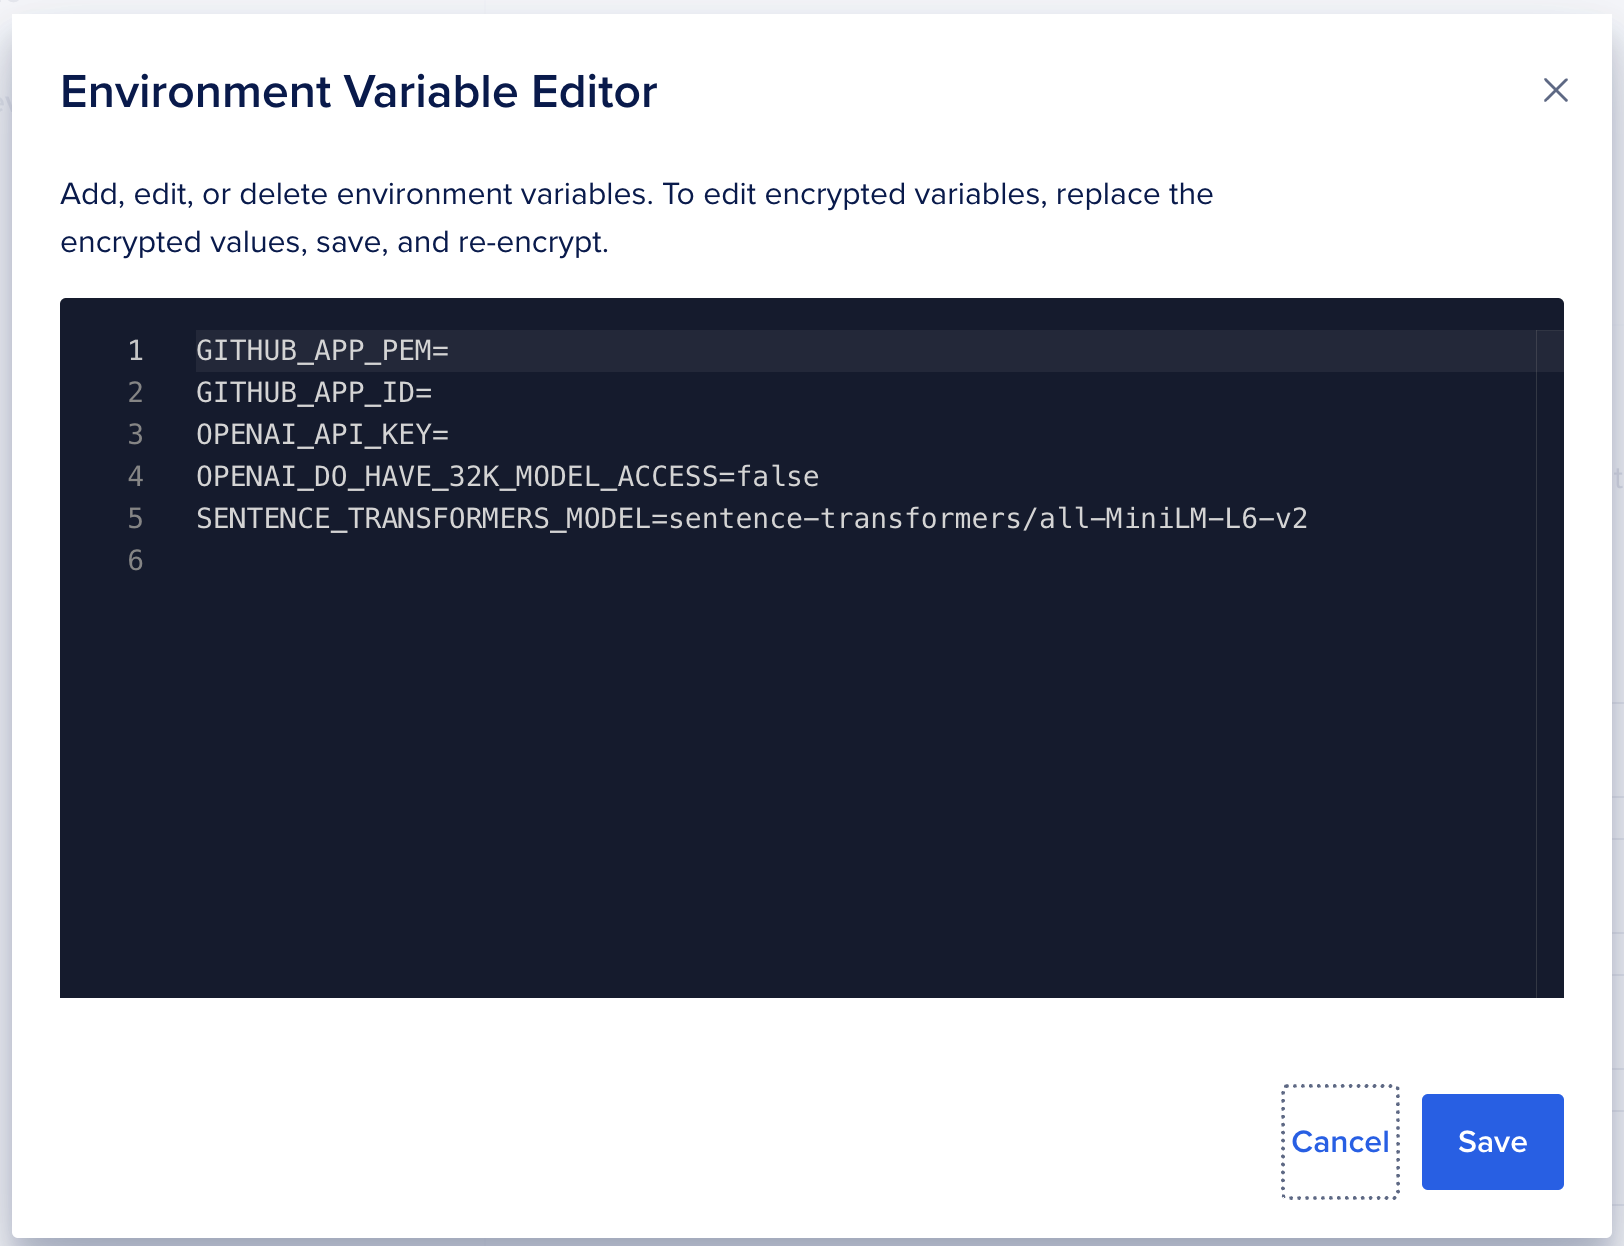Click line number 5 in gutter

point(135,519)
